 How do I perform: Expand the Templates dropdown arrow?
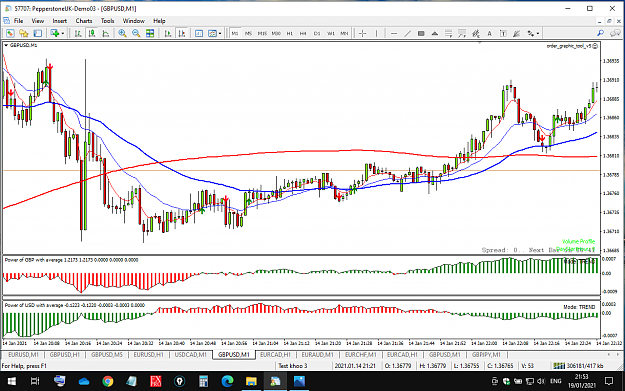(x=220, y=33)
